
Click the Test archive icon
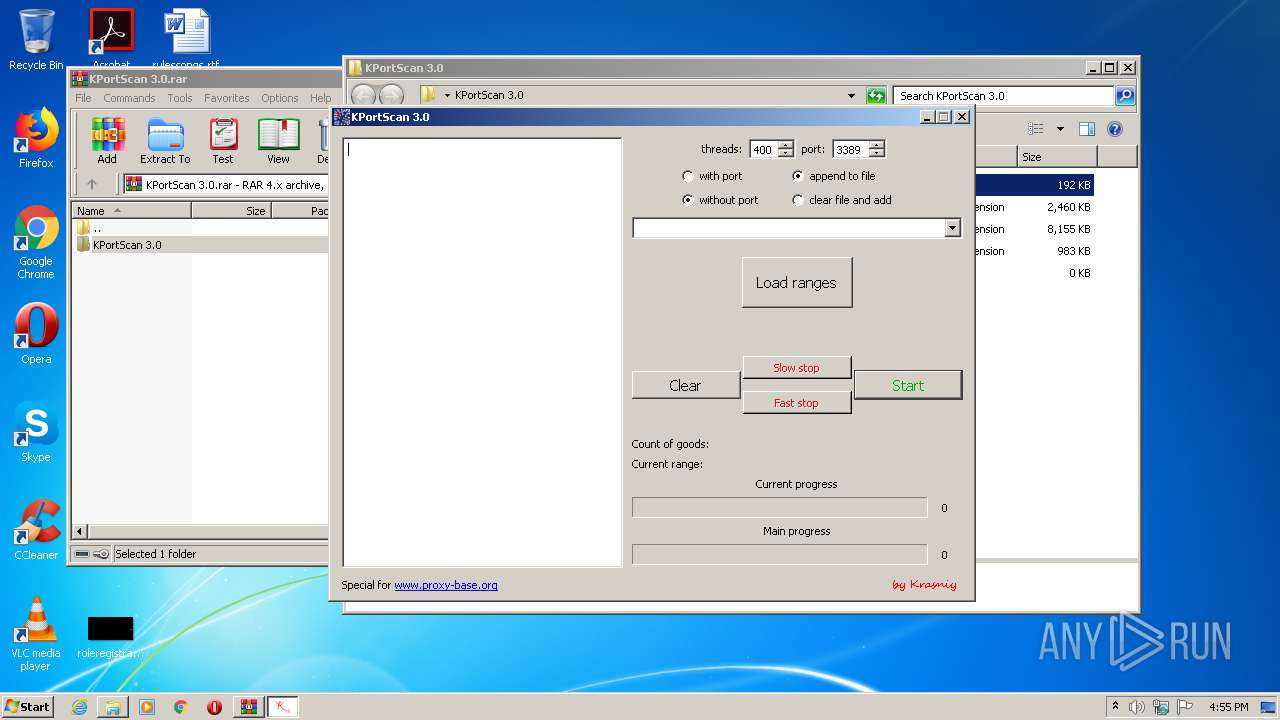pos(223,135)
